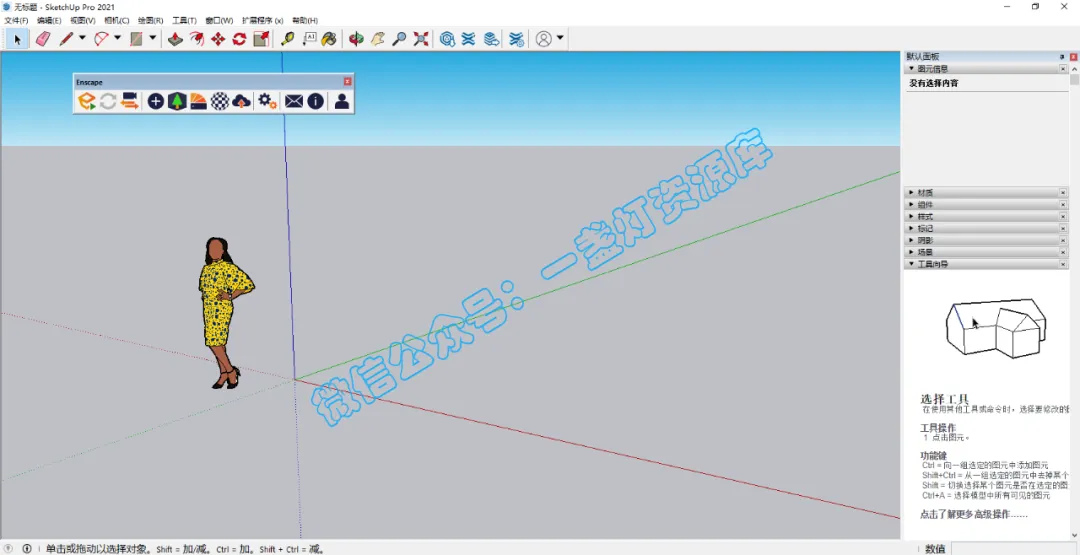Open dropdown arrow beside Line tool
The height and width of the screenshot is (555, 1080).
point(83,39)
